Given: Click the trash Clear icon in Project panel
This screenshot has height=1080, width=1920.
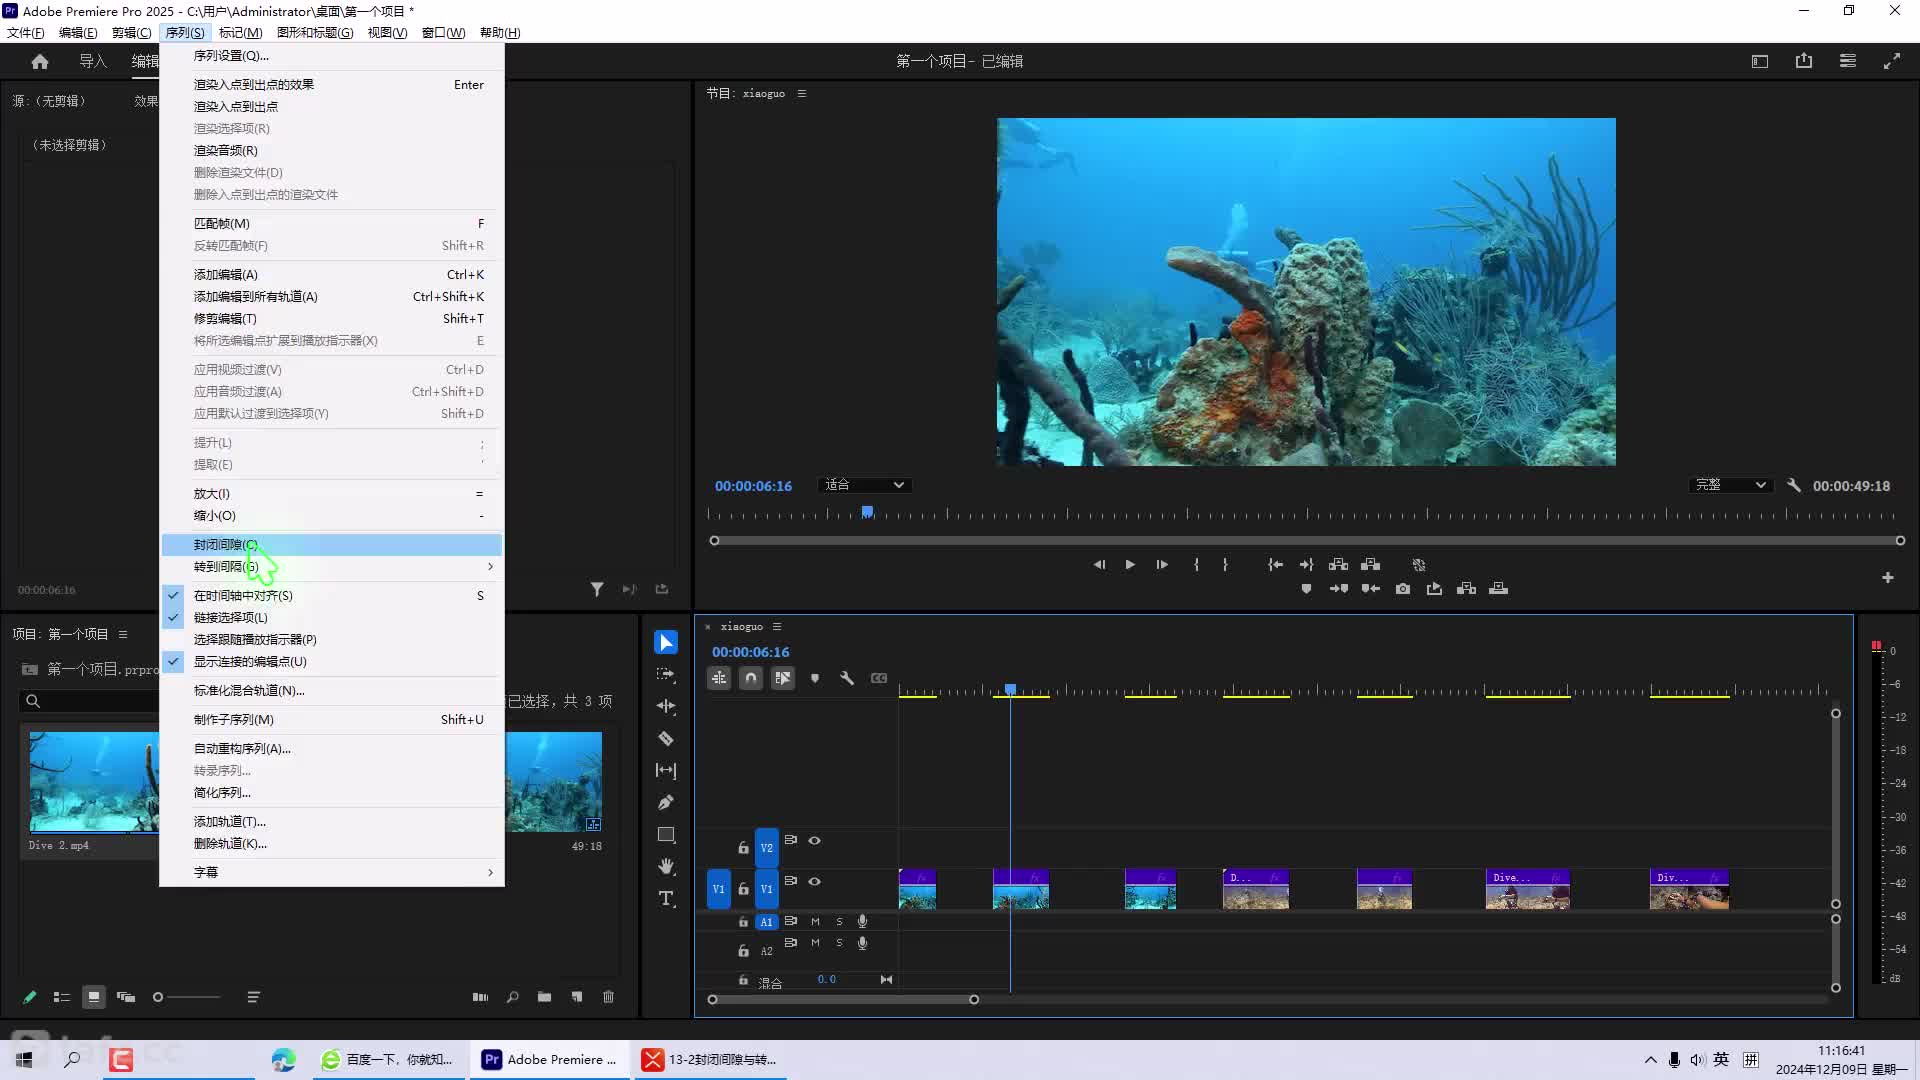Looking at the screenshot, I should [608, 997].
